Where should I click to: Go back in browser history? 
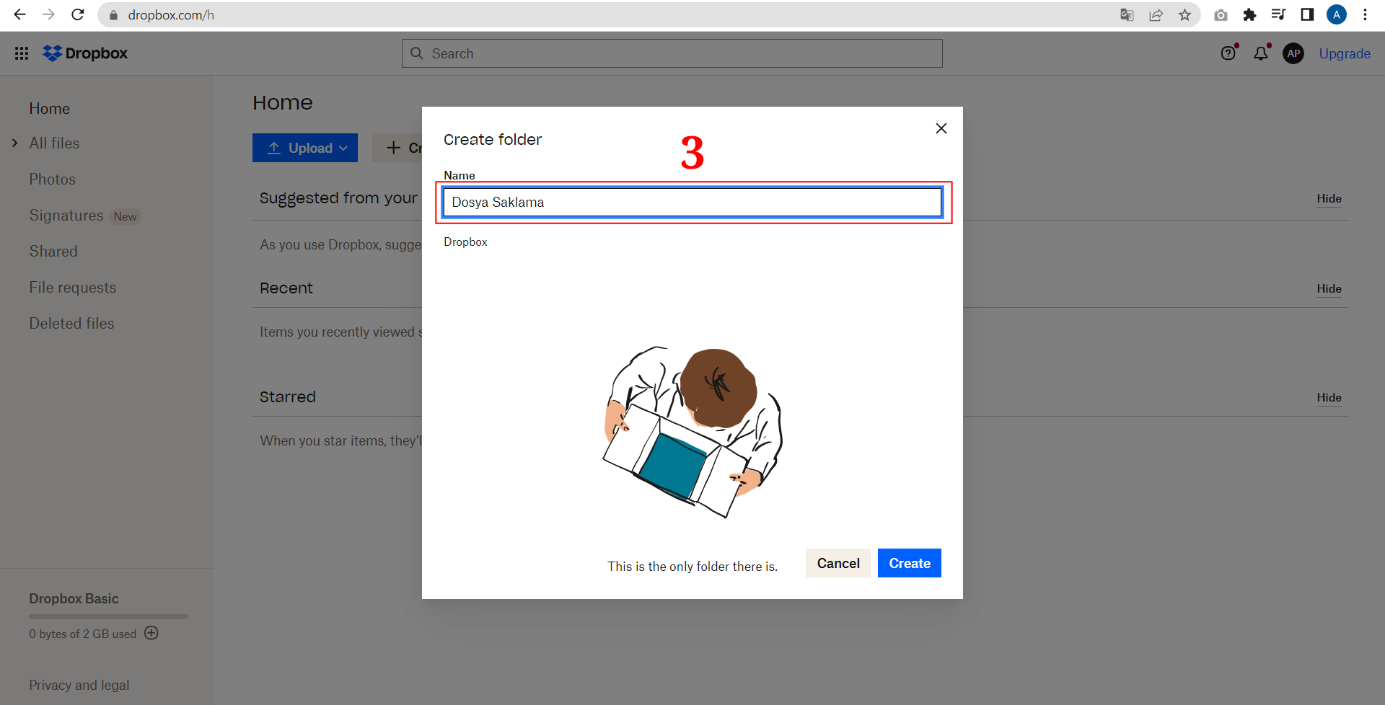(x=19, y=15)
